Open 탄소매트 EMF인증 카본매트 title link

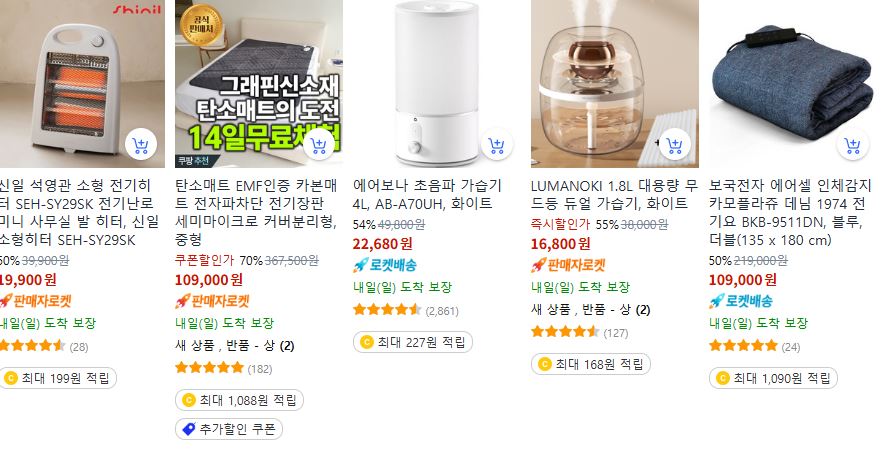[x=256, y=212]
